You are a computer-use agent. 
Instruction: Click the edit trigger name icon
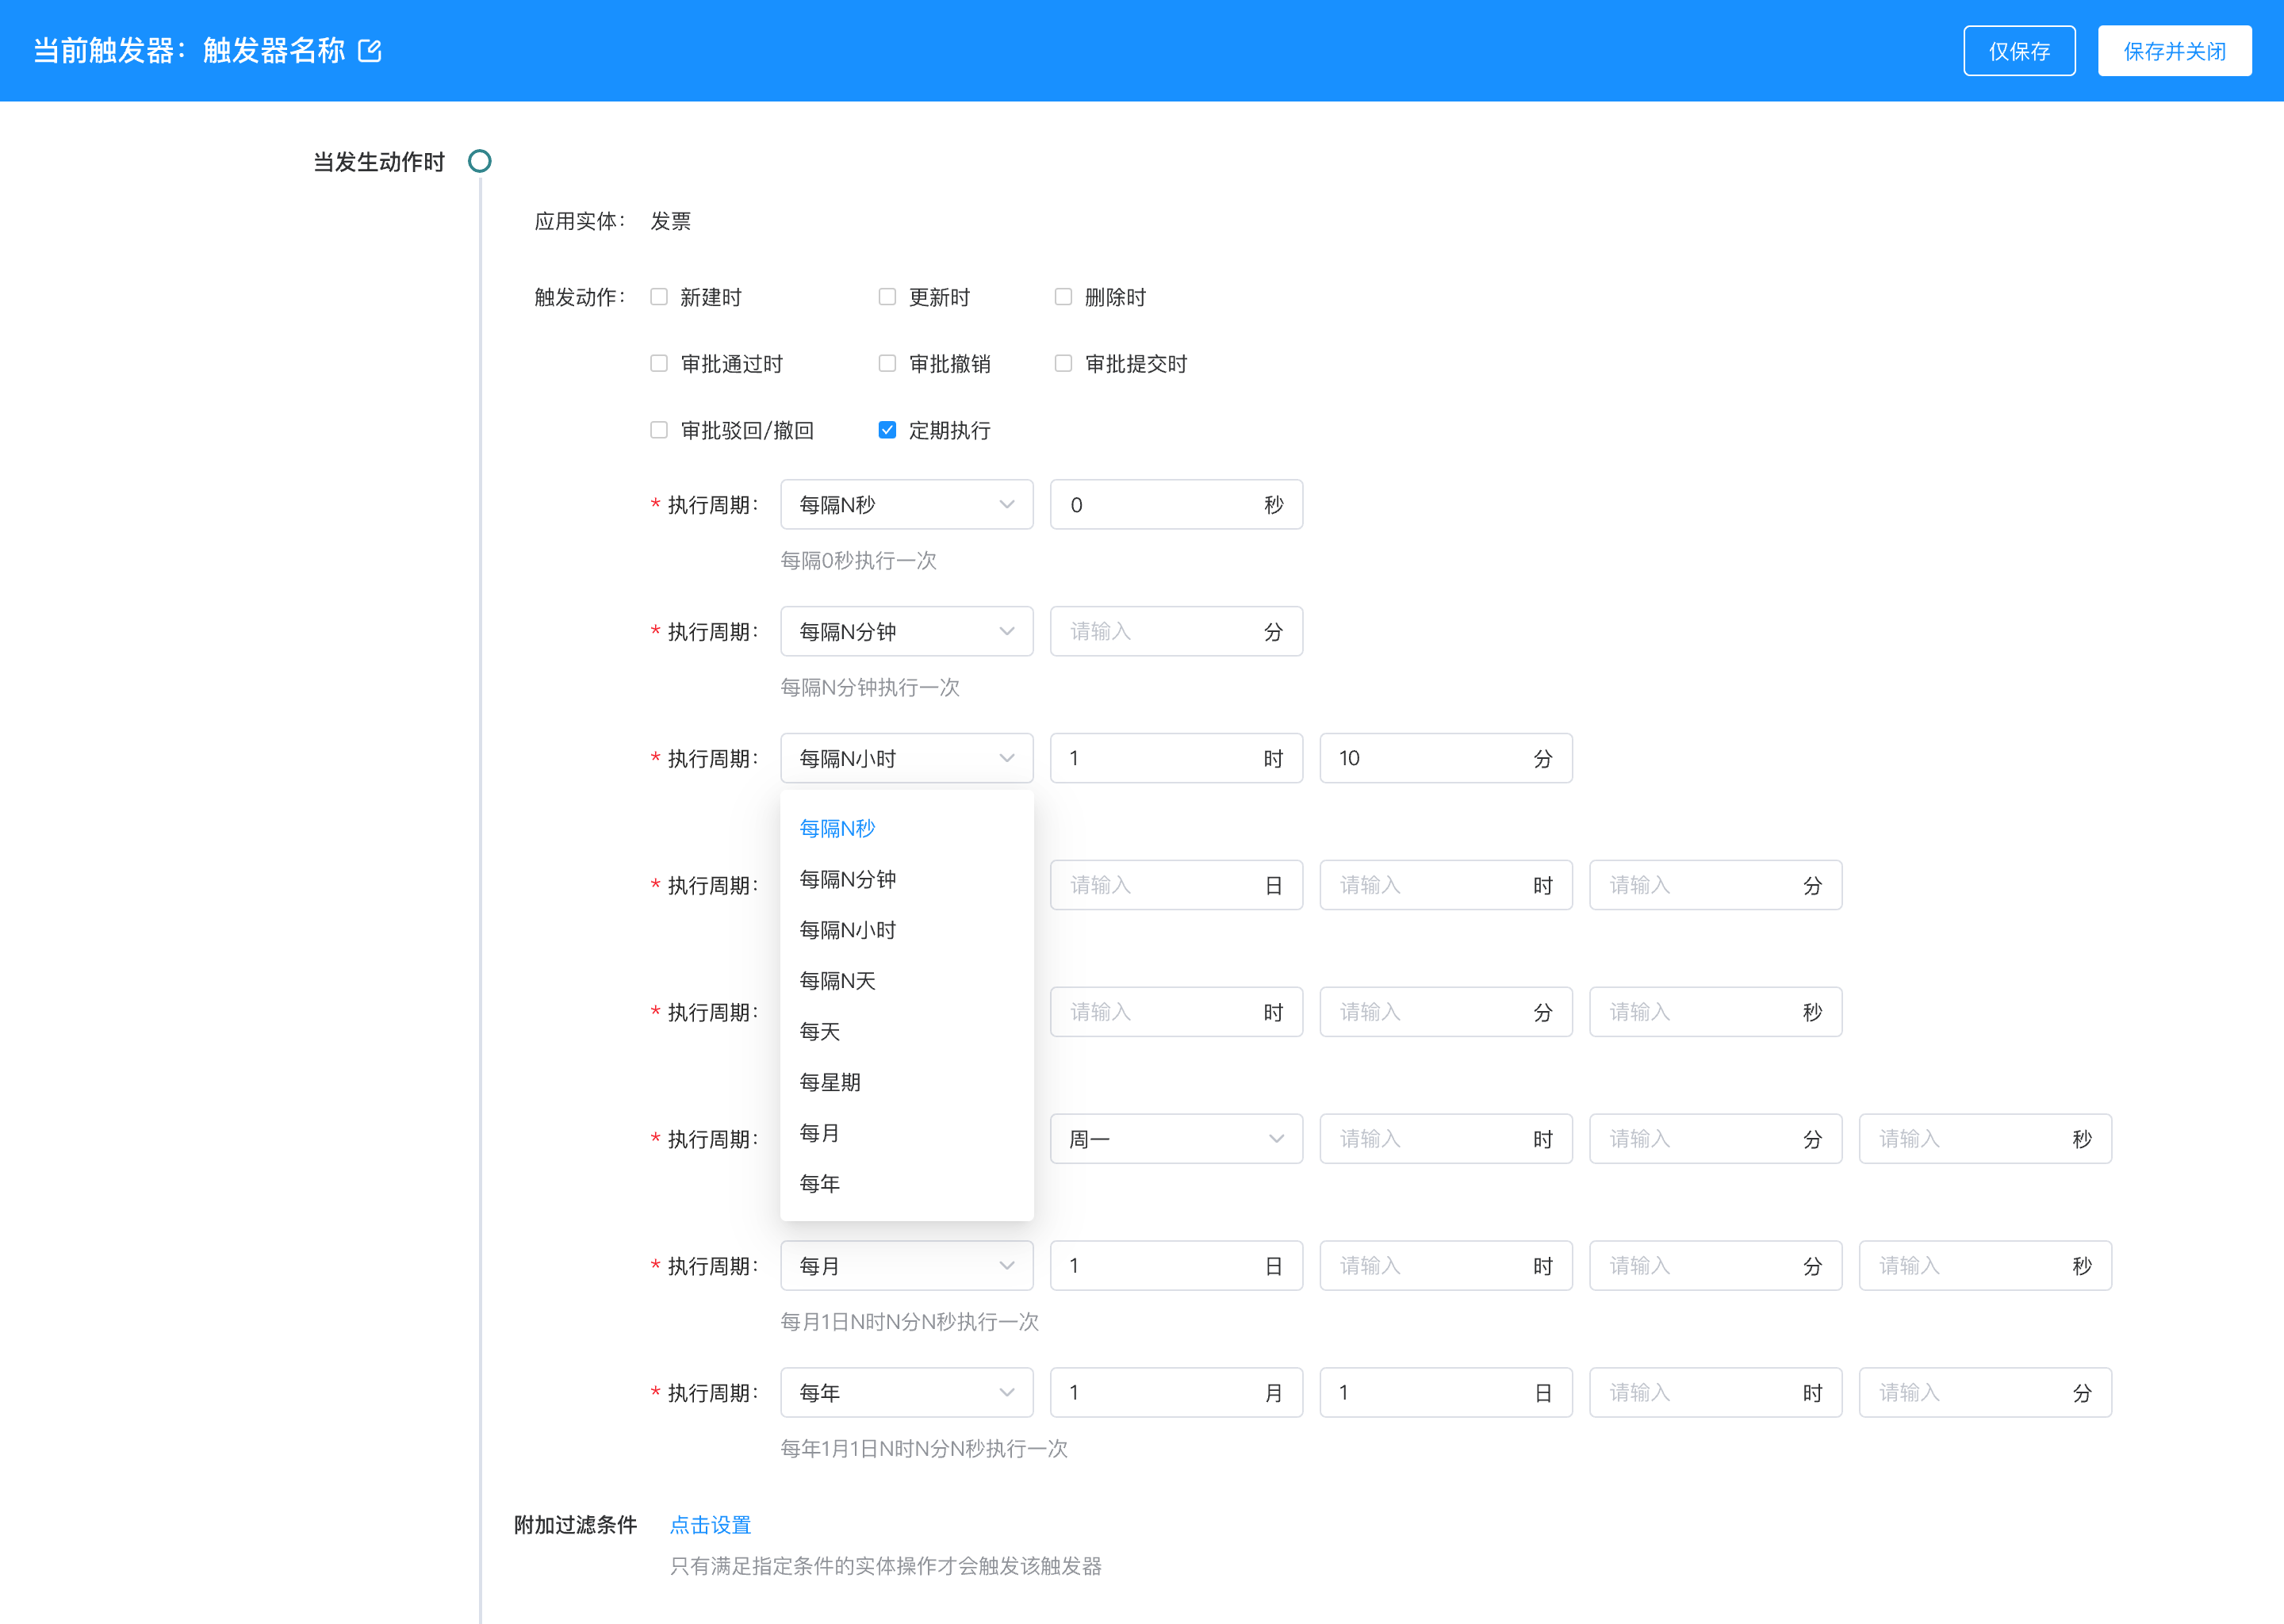[369, 50]
